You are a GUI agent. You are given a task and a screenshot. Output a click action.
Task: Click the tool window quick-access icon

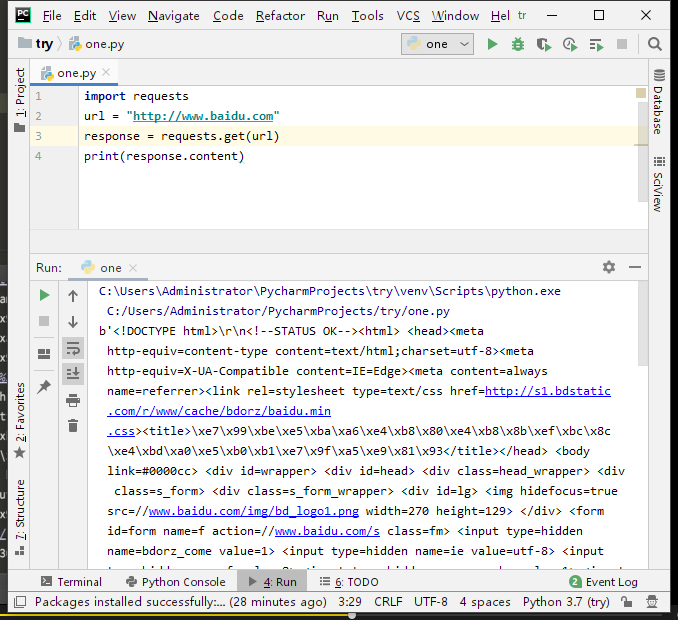coord(19,602)
